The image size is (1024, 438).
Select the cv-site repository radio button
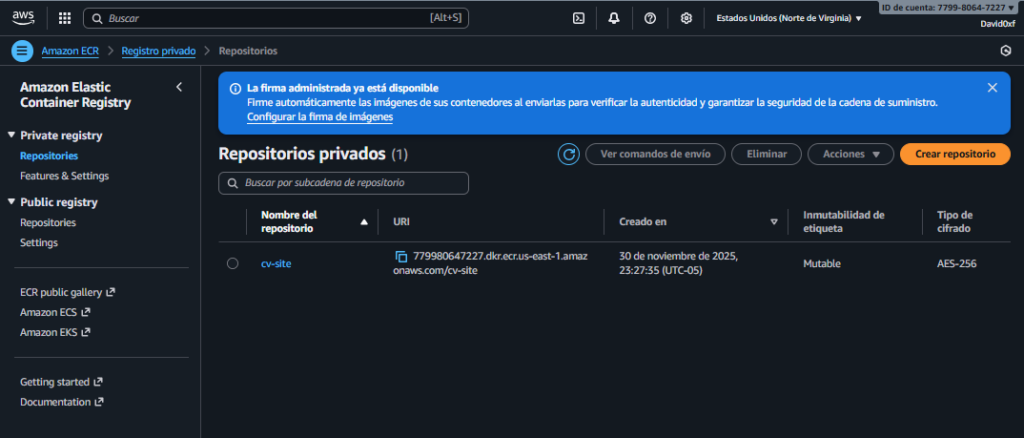click(233, 264)
